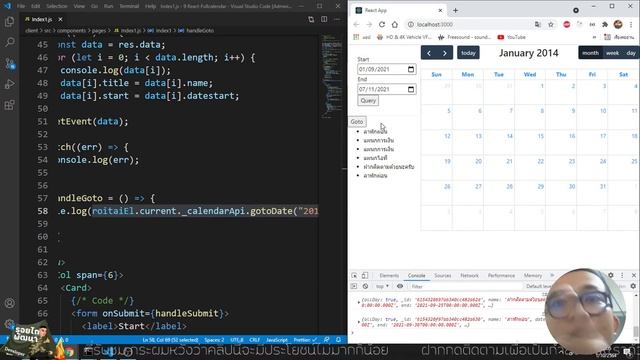
Task: Switch calendar to week view
Action: point(612,53)
